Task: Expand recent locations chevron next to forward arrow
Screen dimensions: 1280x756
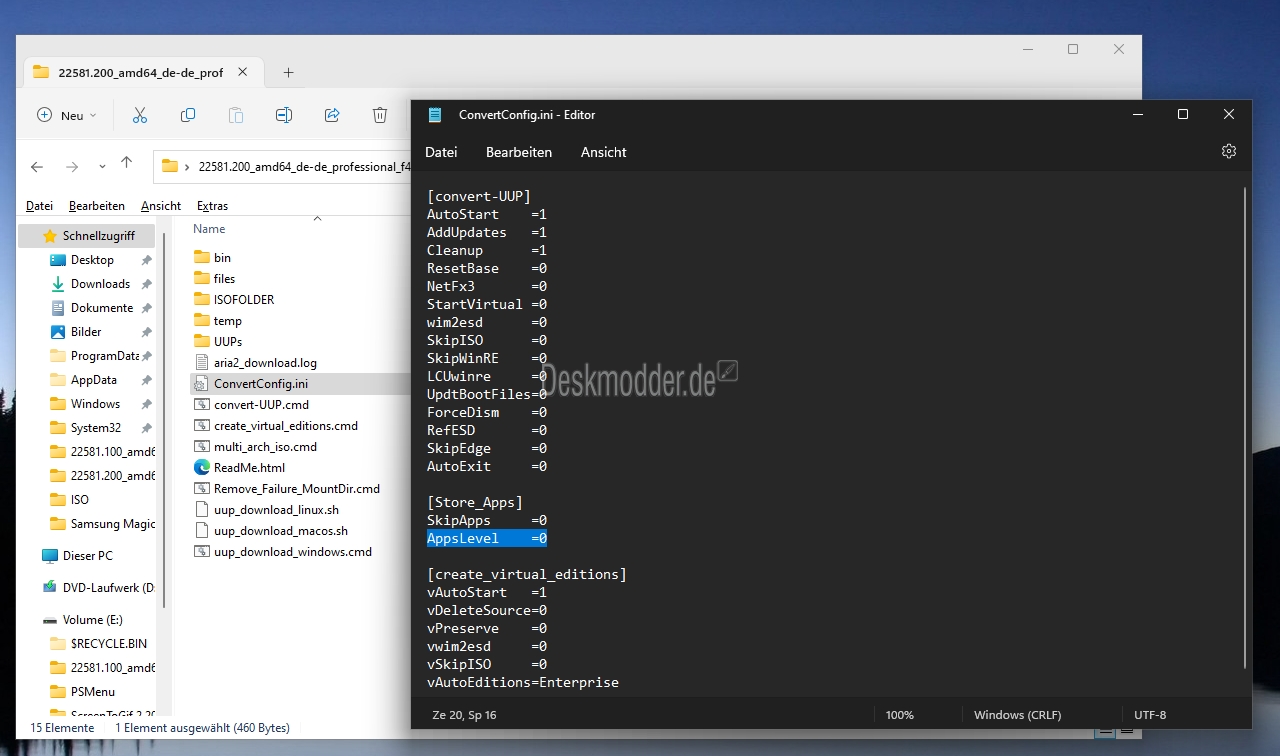Action: click(x=102, y=167)
